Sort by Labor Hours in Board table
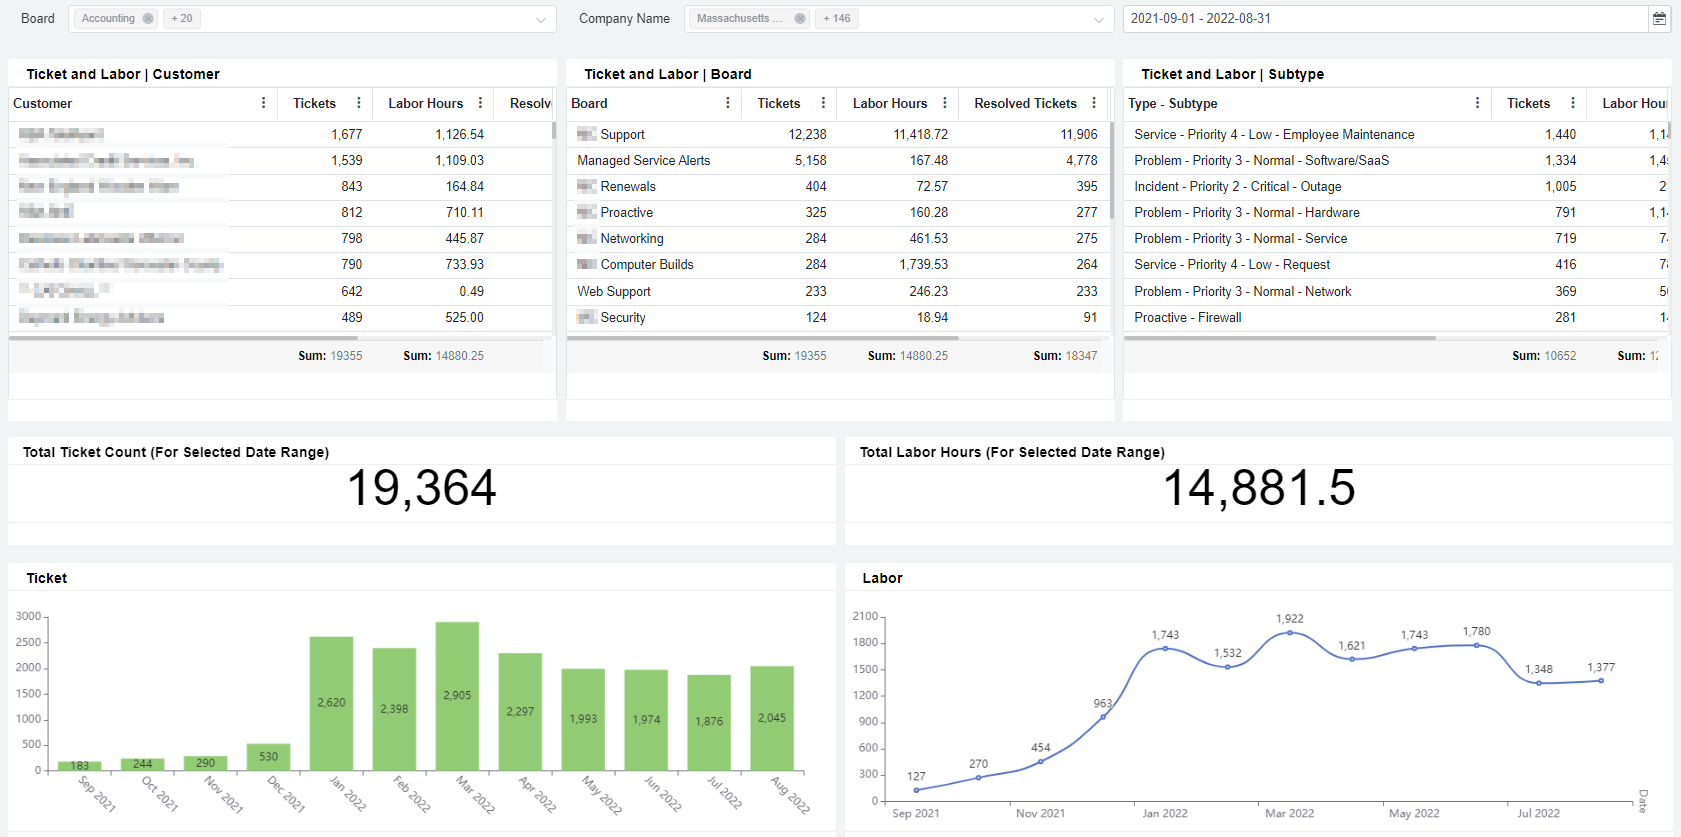Screen dimensions: 1681x837 889,103
